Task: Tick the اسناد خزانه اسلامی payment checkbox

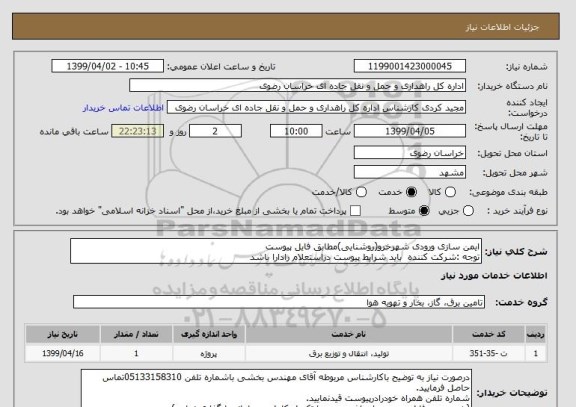Action: click(355, 211)
